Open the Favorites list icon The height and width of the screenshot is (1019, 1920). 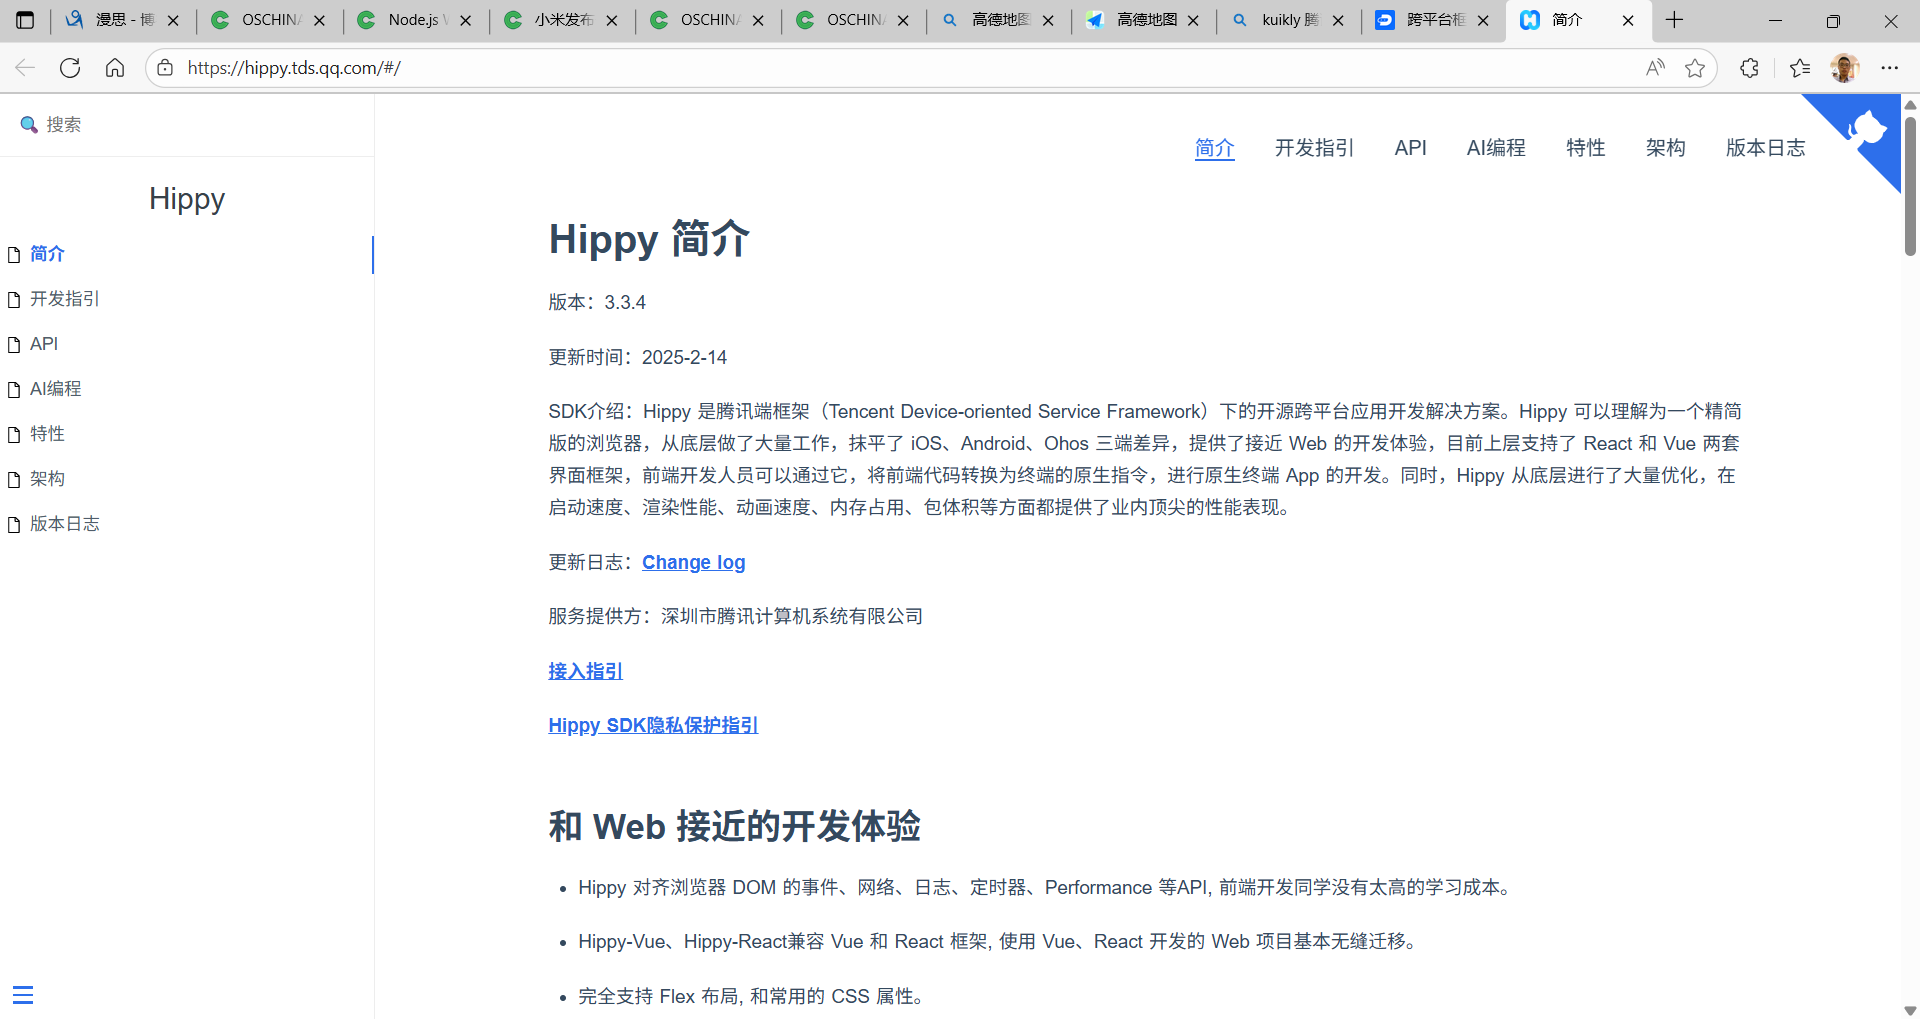pyautogui.click(x=1800, y=68)
